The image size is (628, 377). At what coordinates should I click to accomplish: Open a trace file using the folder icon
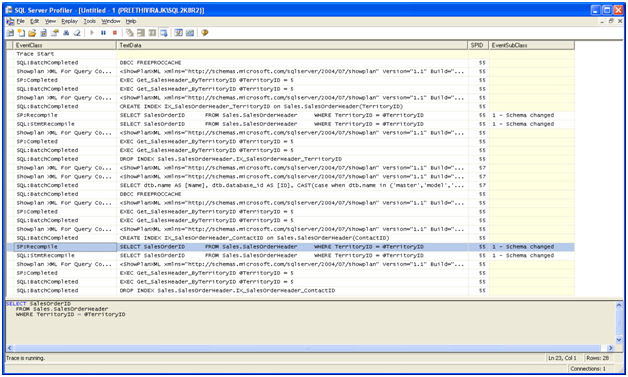click(x=32, y=33)
